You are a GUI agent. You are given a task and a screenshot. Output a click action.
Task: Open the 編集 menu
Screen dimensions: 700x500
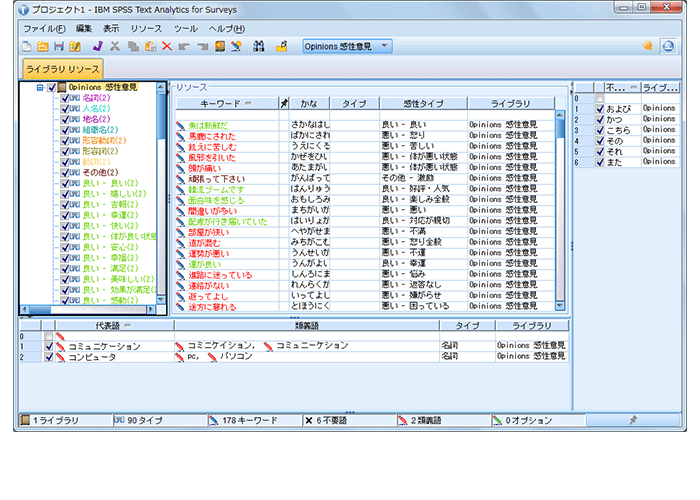83,29
